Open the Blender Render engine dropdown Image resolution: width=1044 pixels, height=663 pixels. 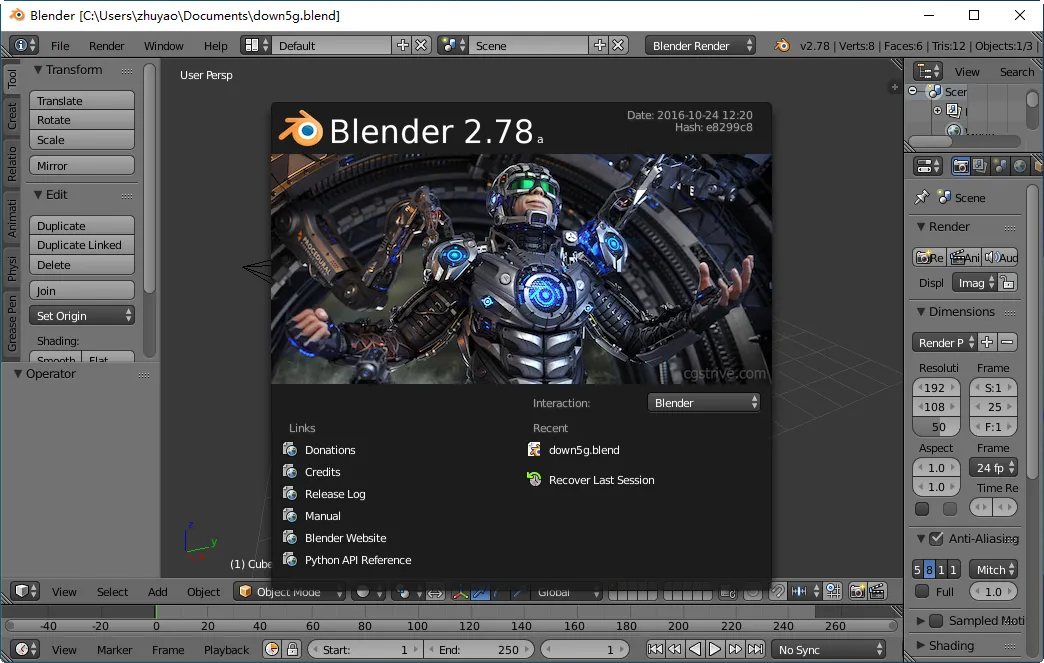tap(700, 45)
